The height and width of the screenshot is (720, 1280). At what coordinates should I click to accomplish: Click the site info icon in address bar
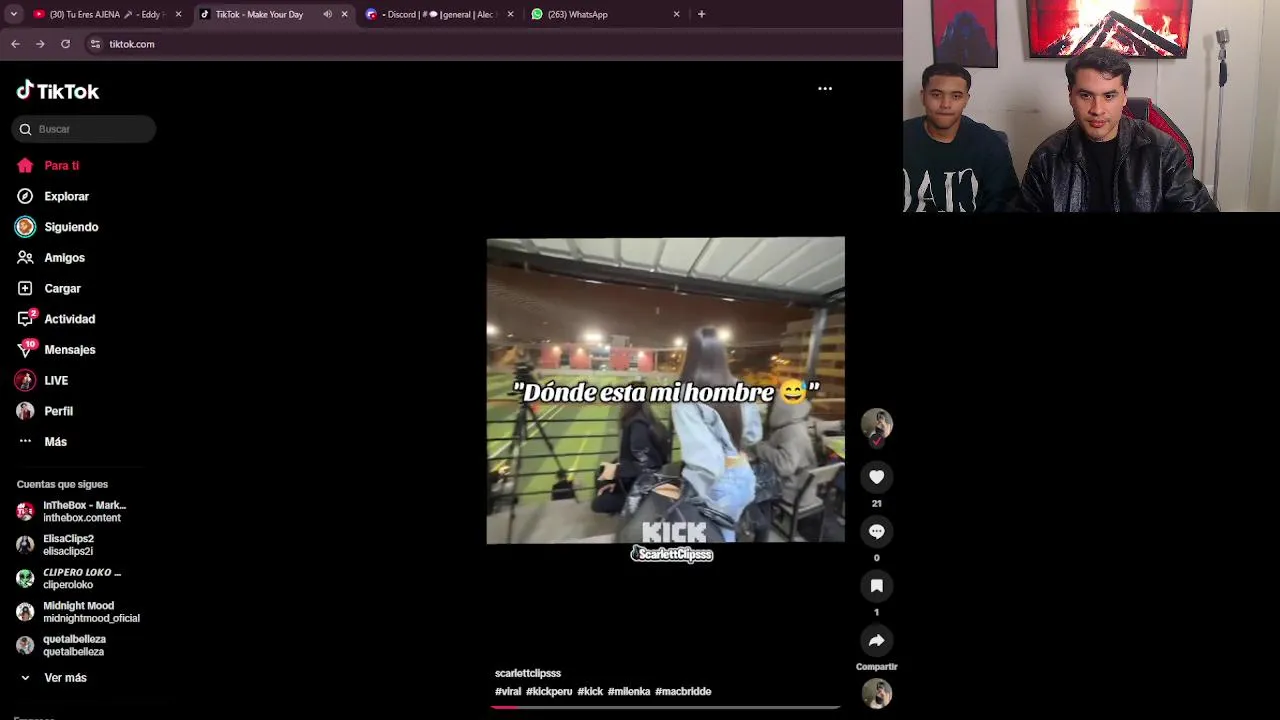pos(95,44)
